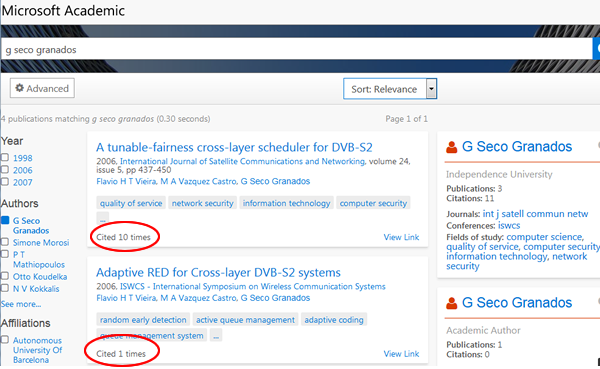This screenshot has height=369, width=600.
Task: Select the queue management system tag
Action: pyautogui.click(x=152, y=335)
